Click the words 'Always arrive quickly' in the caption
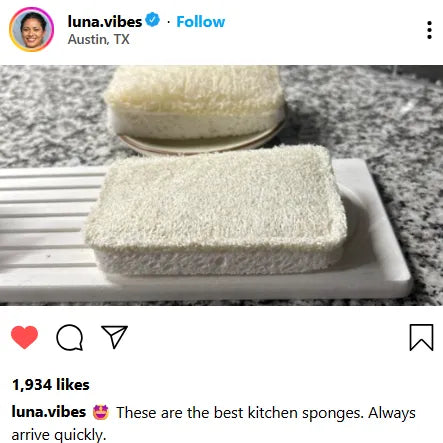Screen dimensions: 443x443 coord(213,424)
